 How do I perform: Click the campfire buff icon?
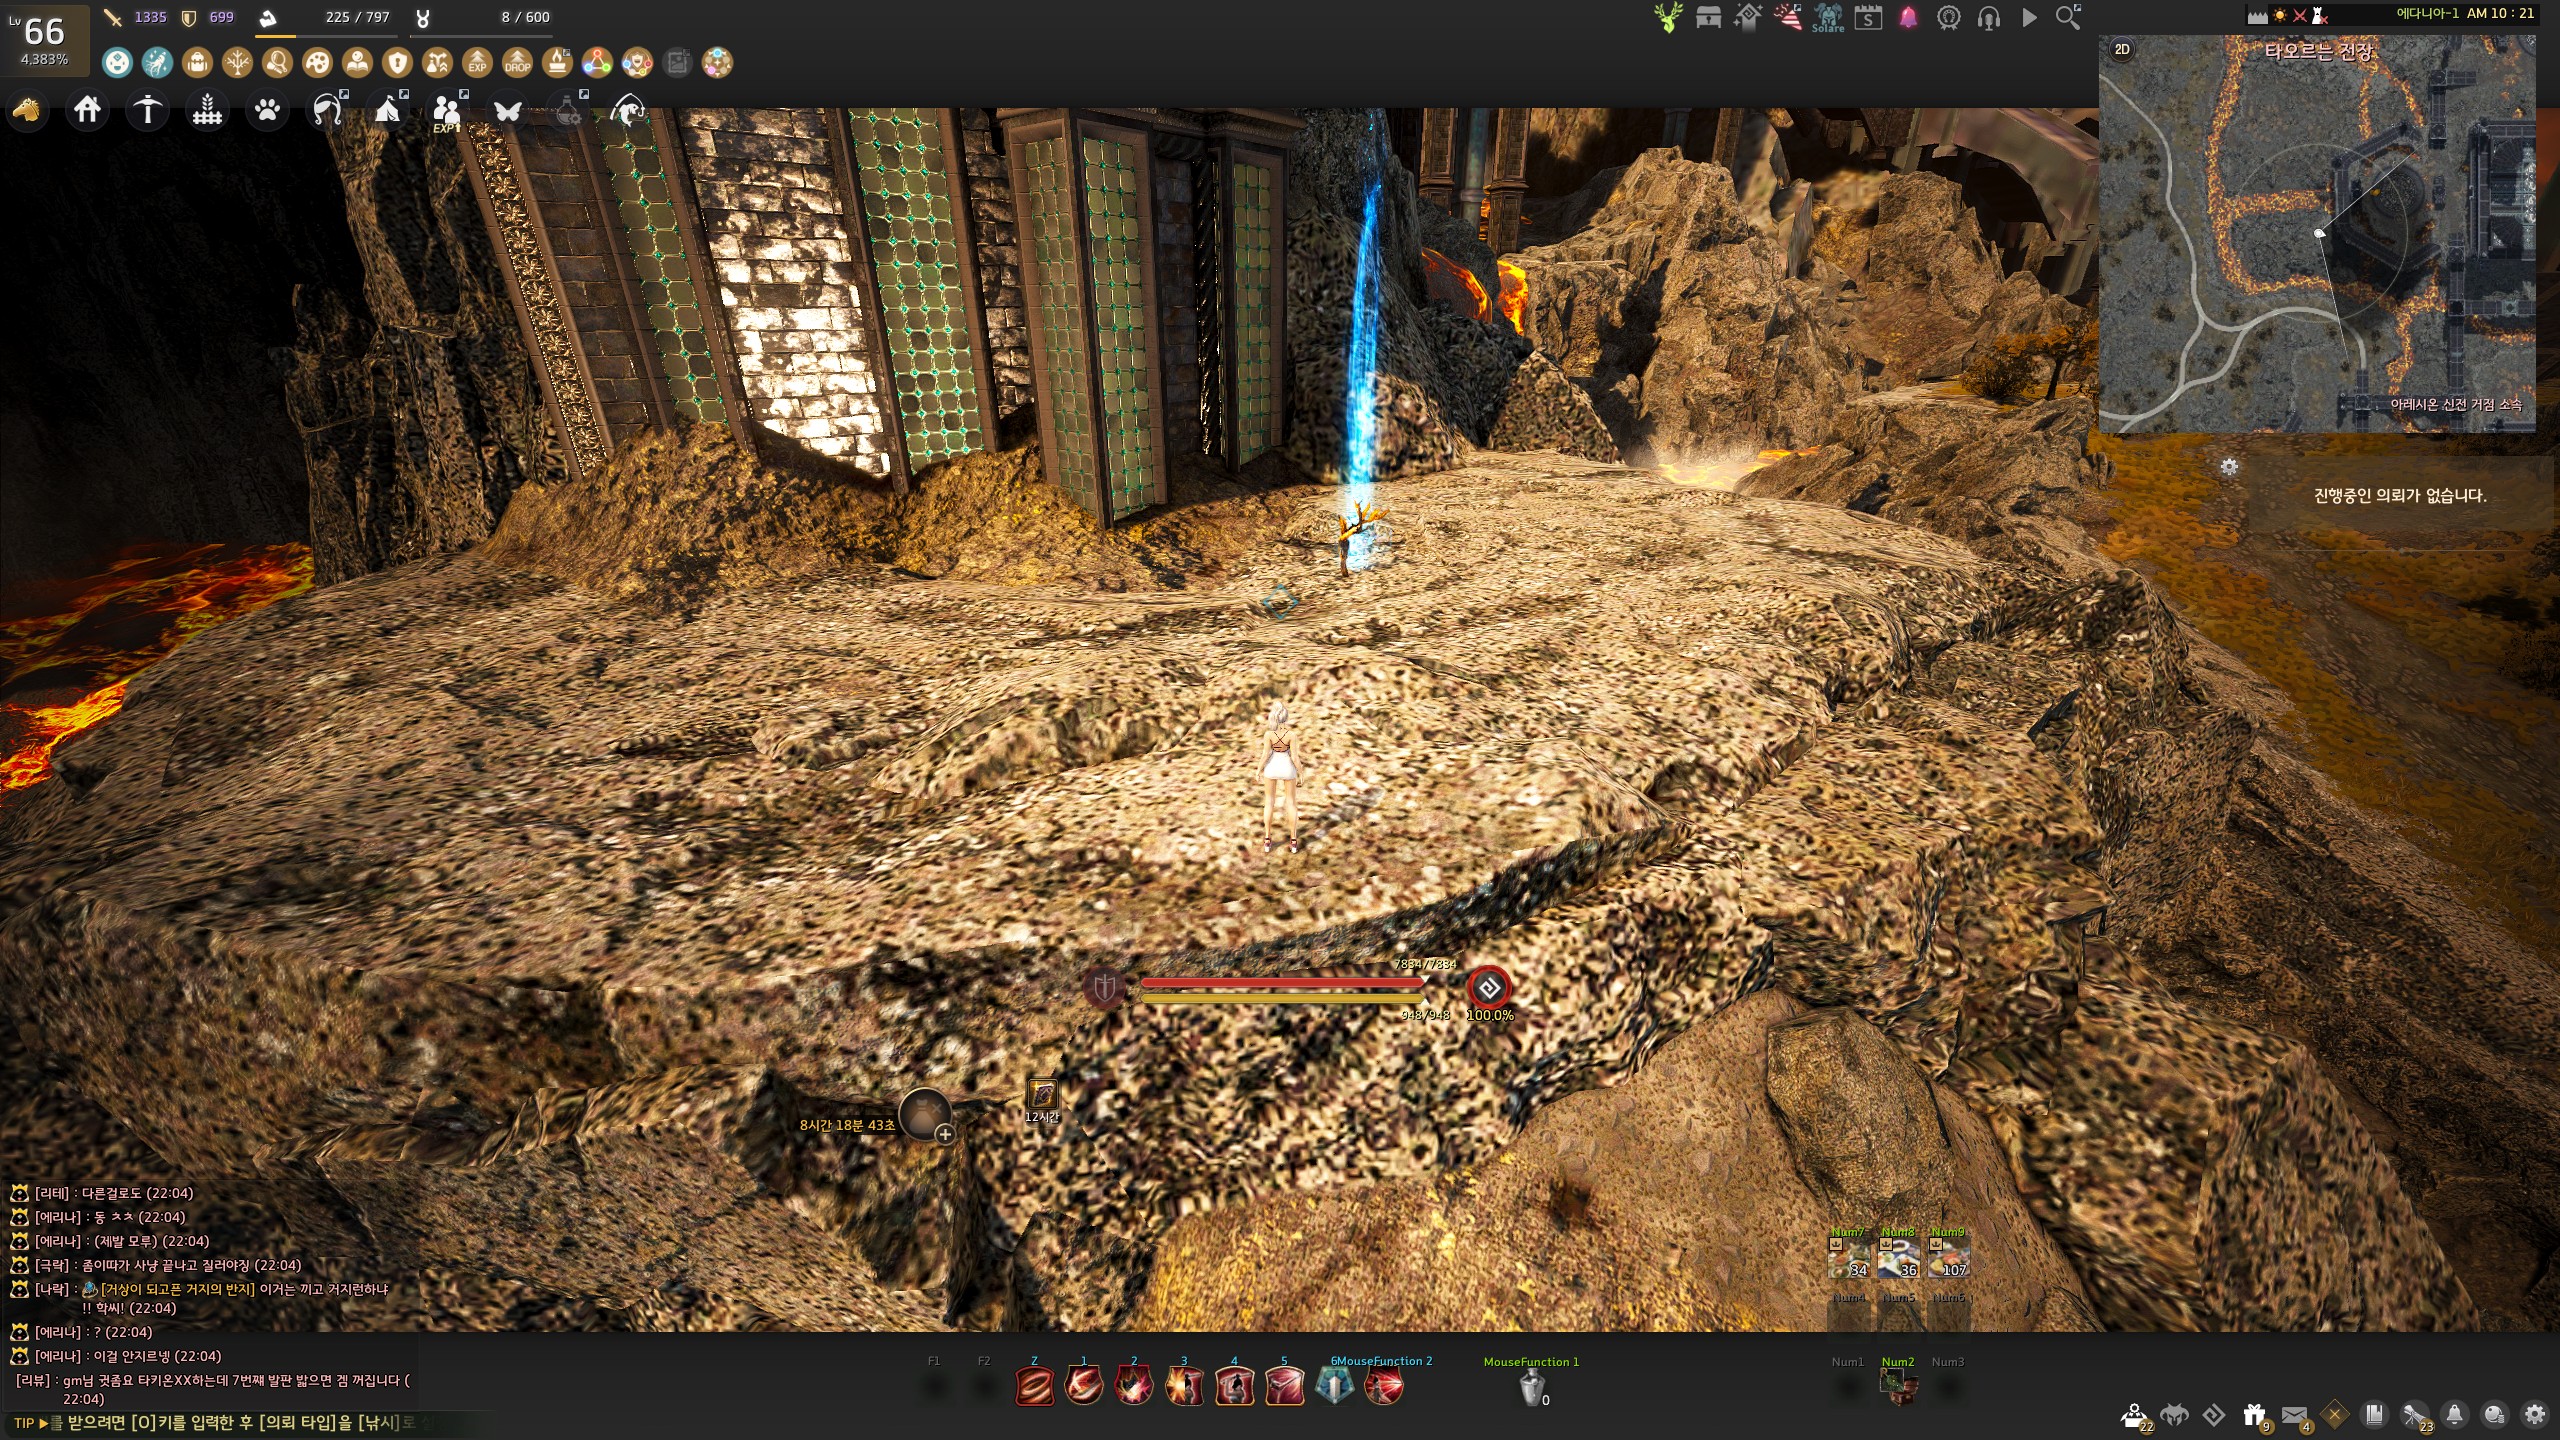click(x=557, y=63)
